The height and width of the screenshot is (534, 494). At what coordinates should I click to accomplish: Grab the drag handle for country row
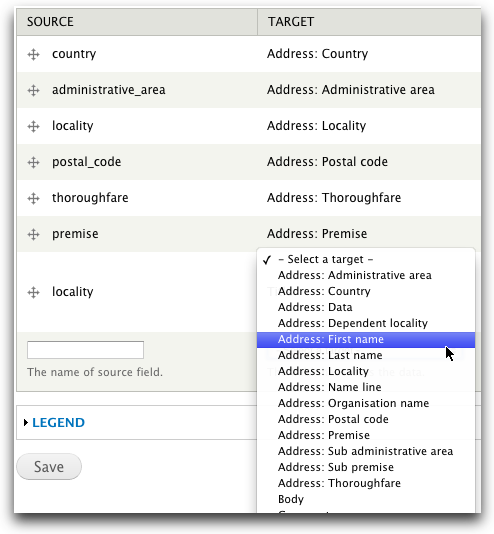(x=33, y=54)
